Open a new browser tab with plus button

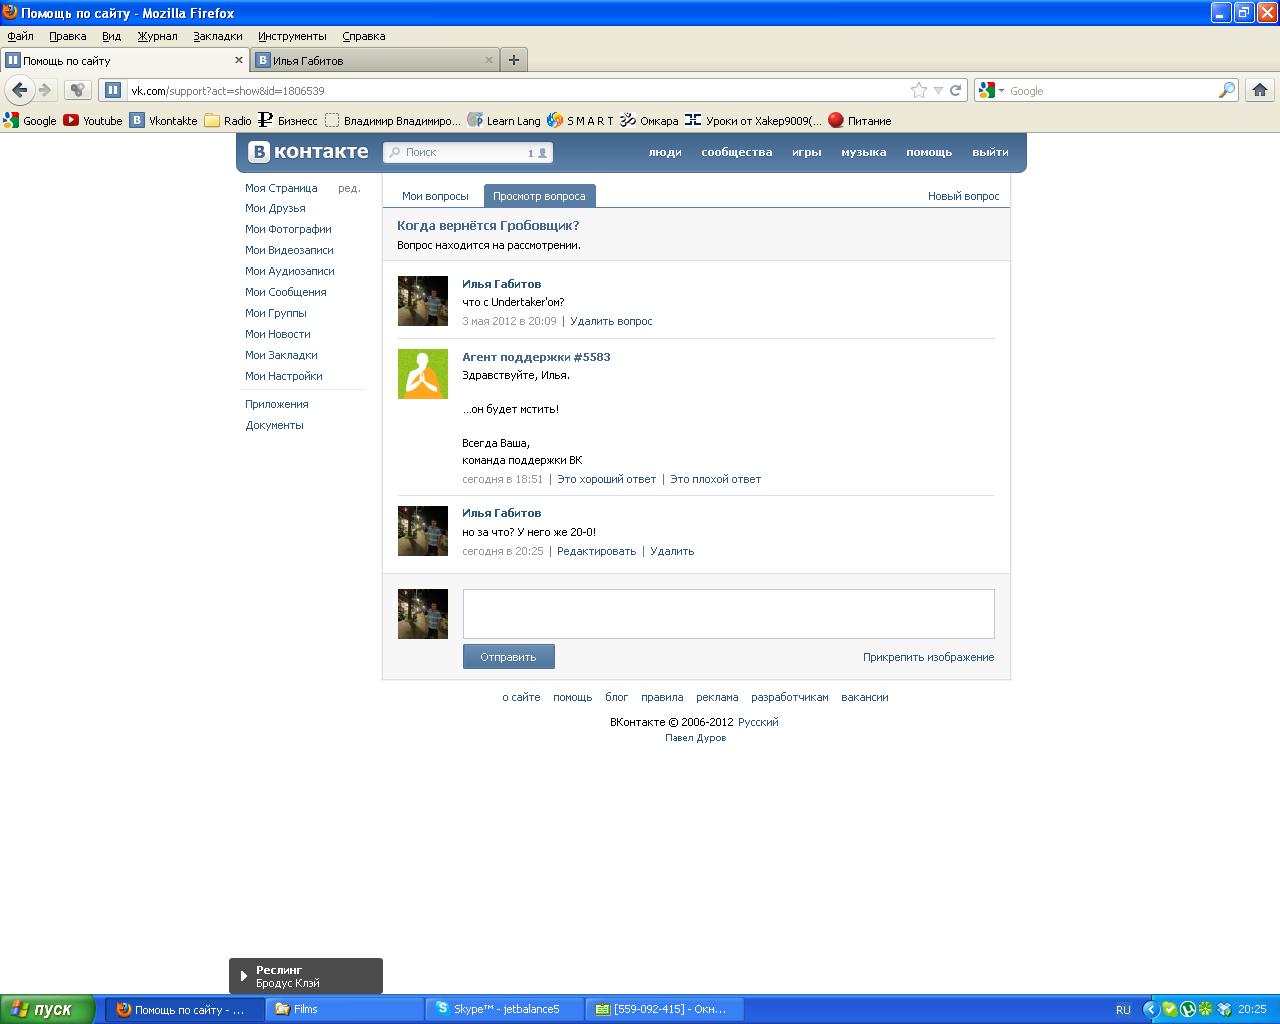click(x=514, y=60)
